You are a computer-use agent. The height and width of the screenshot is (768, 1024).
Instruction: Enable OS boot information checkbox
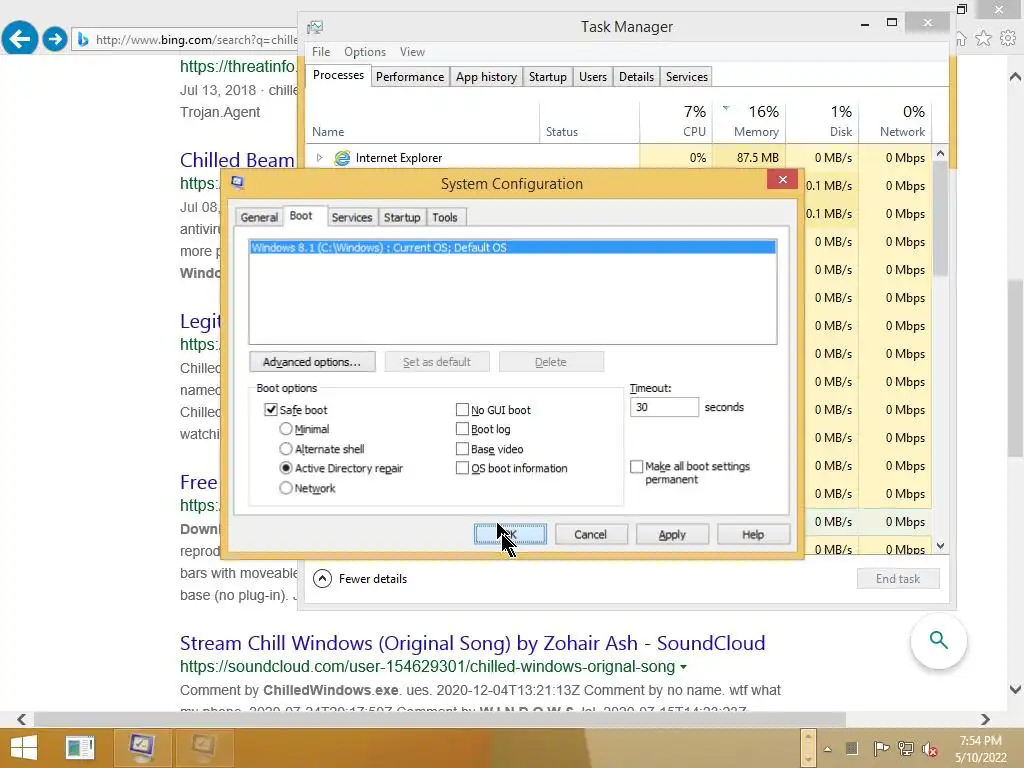(x=462, y=468)
